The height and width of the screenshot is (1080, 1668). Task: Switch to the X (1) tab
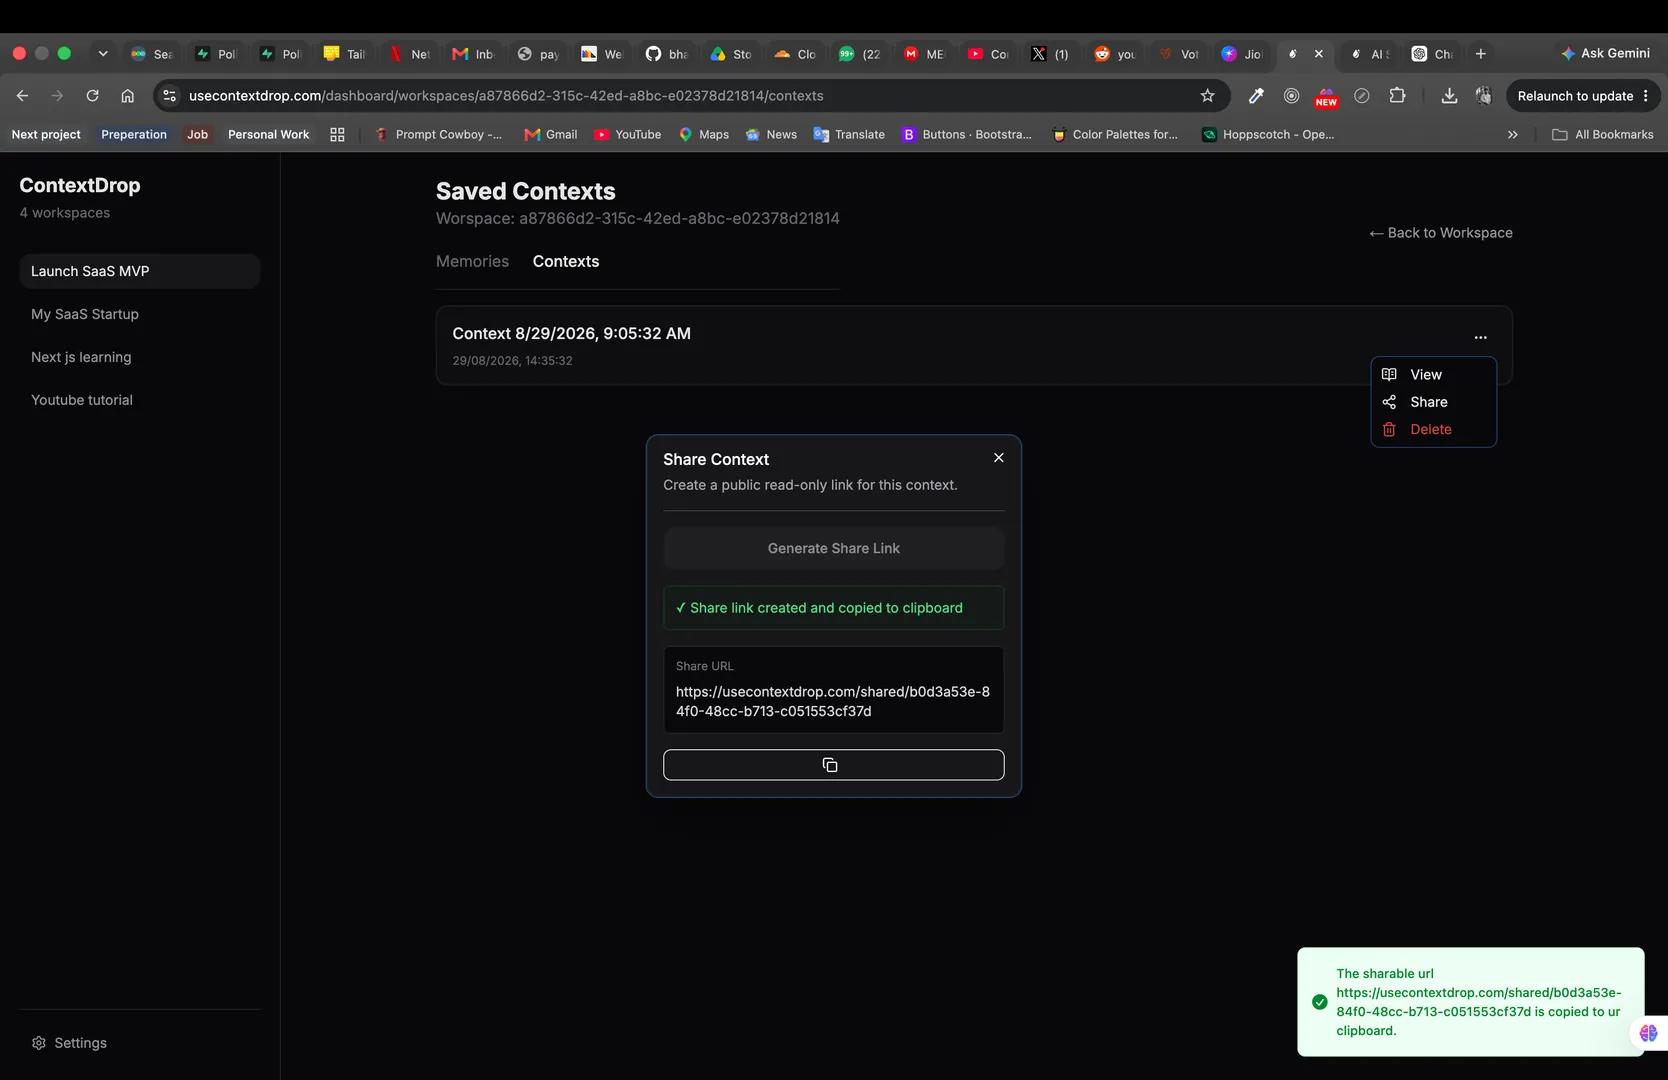(x=1050, y=54)
